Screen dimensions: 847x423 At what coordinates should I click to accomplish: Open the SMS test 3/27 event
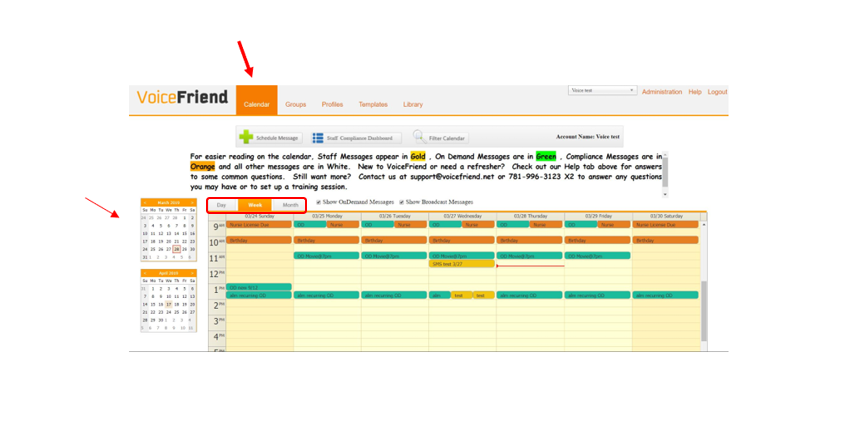click(462, 264)
